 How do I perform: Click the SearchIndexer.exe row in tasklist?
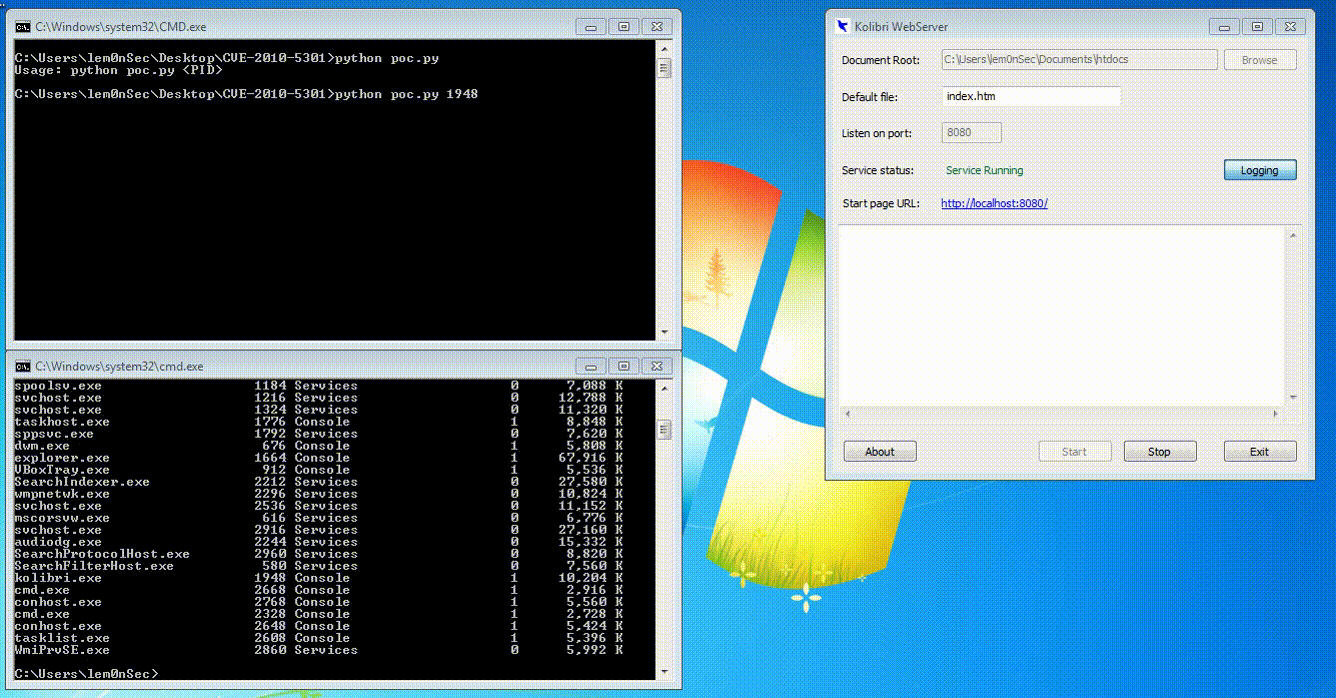point(319,482)
